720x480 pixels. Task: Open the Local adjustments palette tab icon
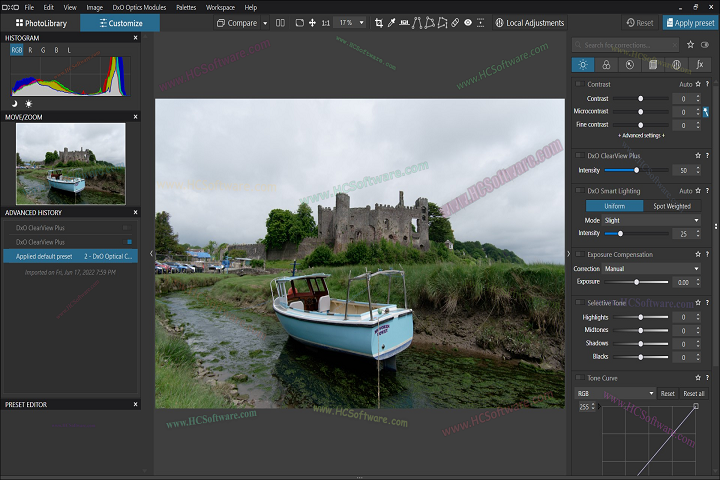[676, 65]
